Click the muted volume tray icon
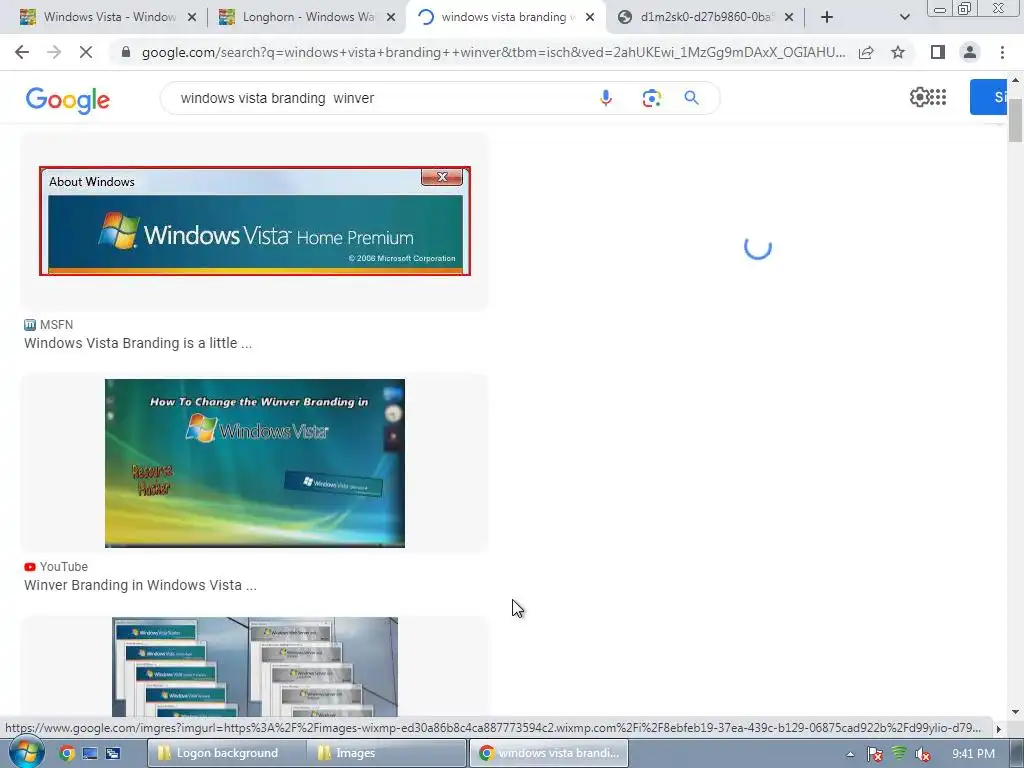The width and height of the screenshot is (1024, 768). tap(923, 754)
